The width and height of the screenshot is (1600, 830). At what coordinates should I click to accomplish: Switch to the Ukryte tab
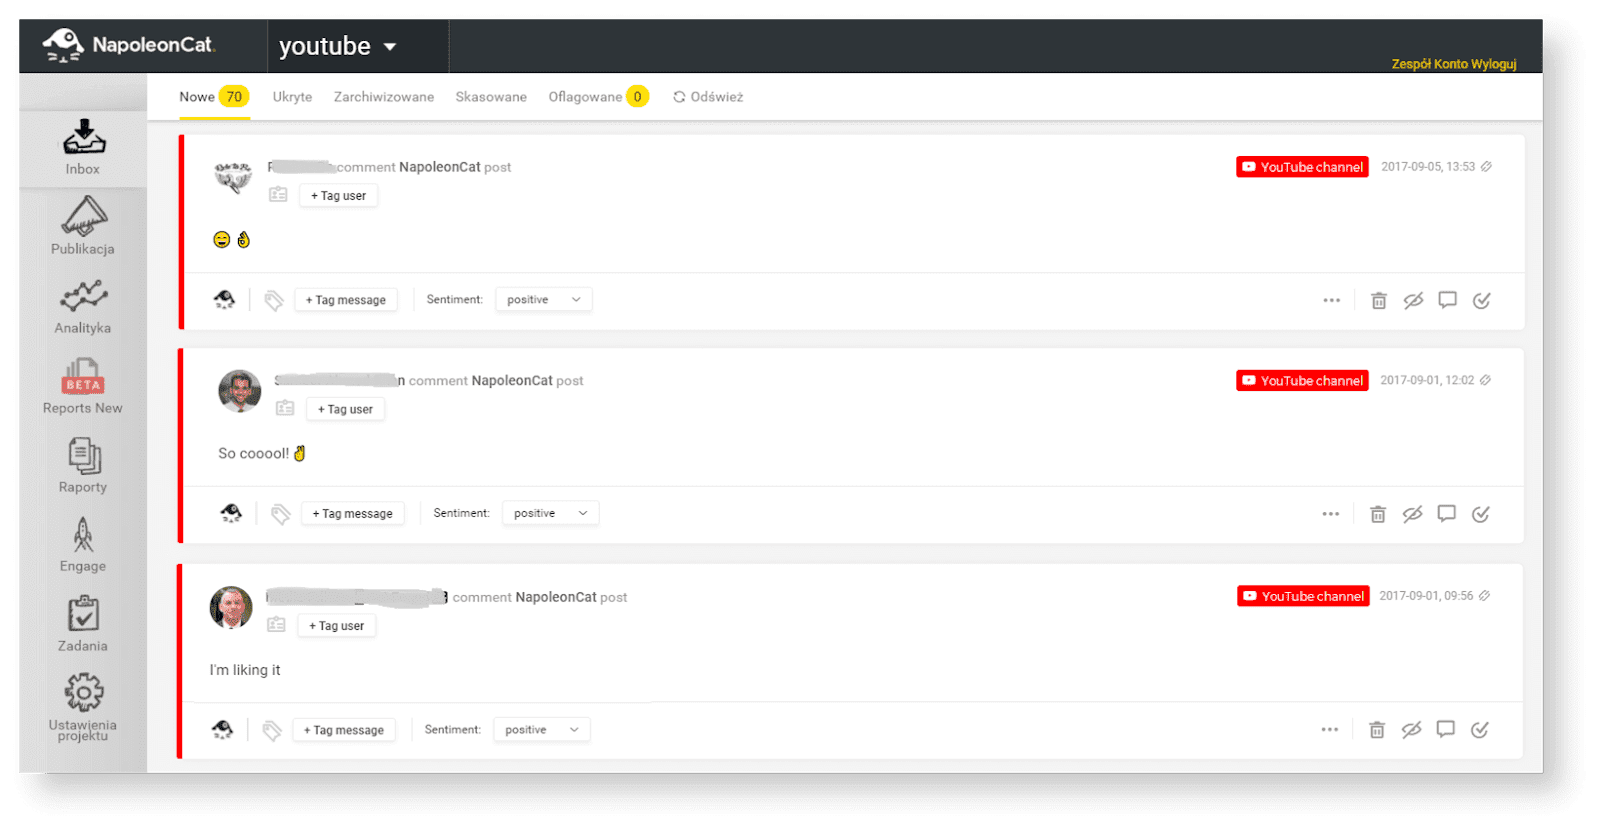(292, 97)
